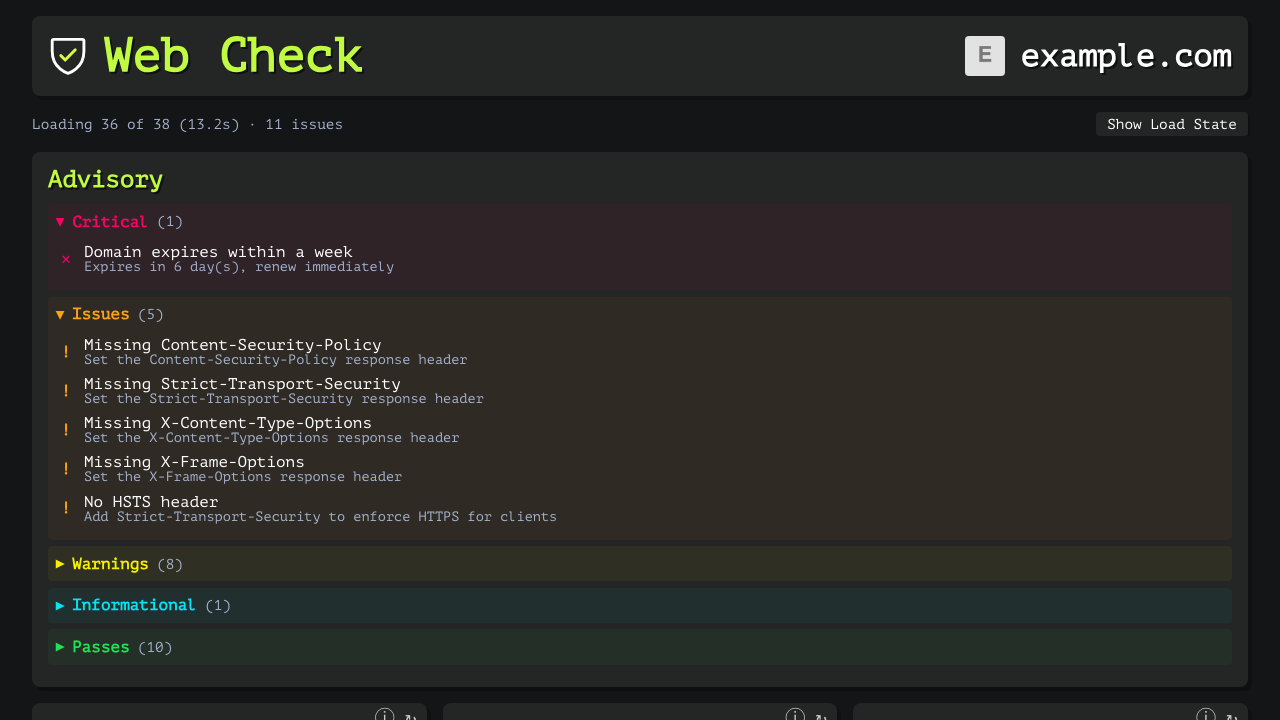
Task: Click 'Set the Strict-Transport-Security response header' hint
Action: click(284, 399)
